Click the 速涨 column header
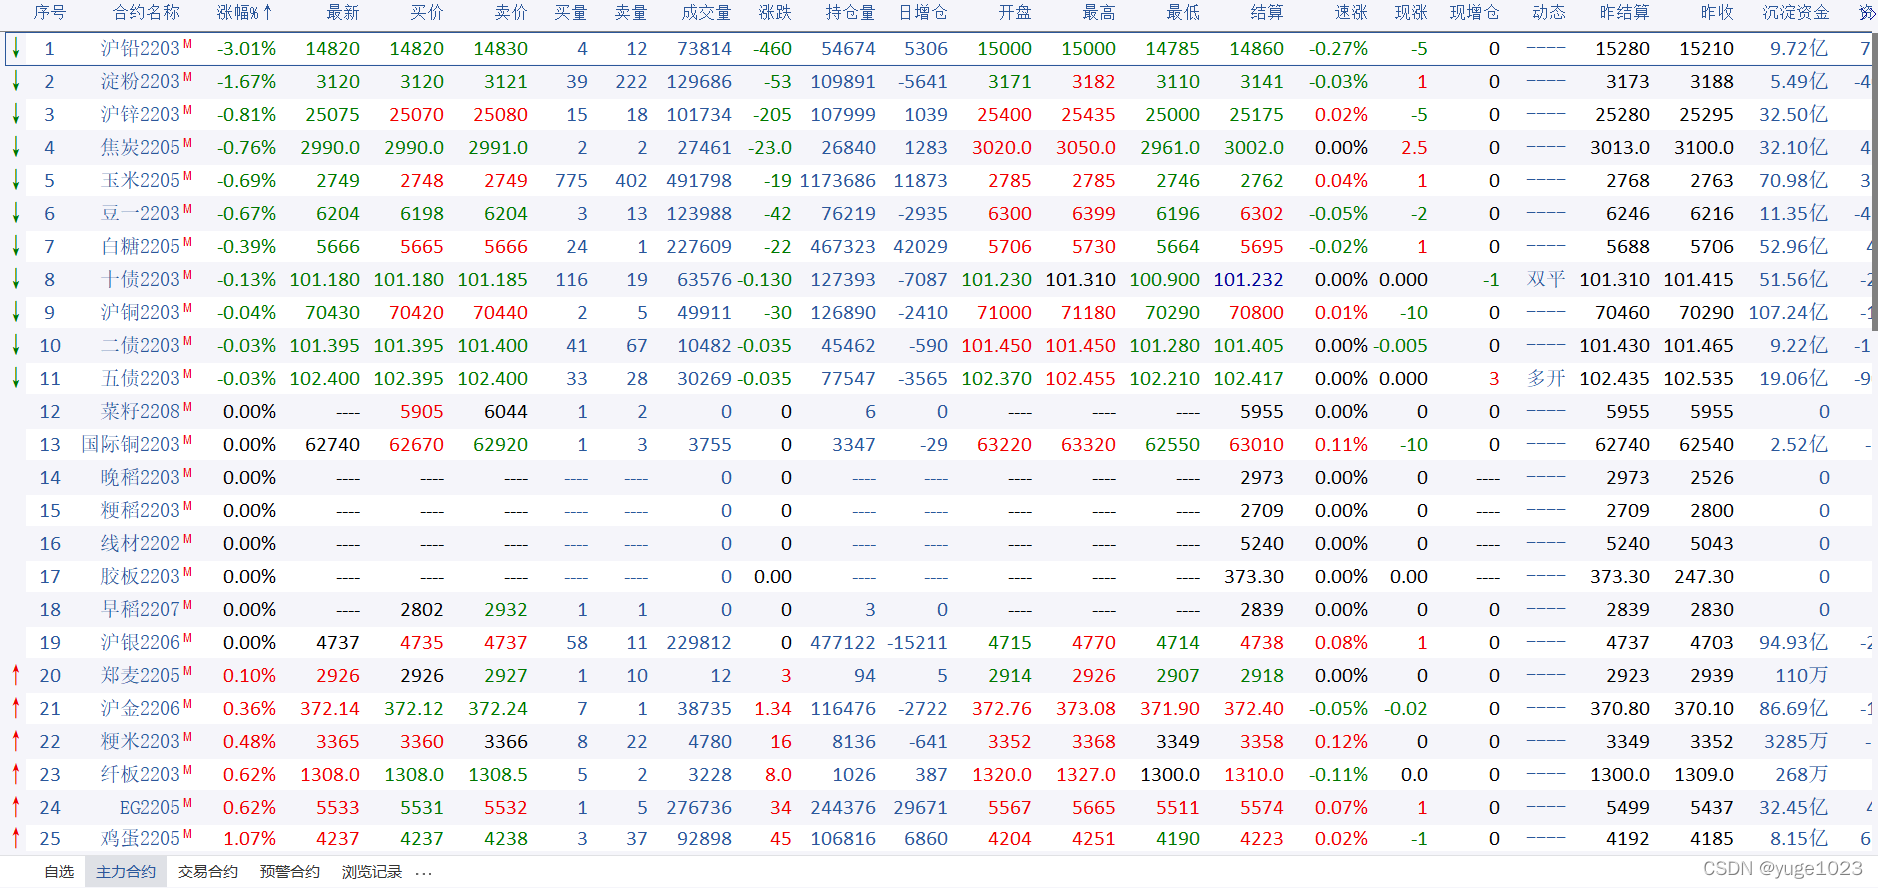The image size is (1878, 888). [1351, 13]
